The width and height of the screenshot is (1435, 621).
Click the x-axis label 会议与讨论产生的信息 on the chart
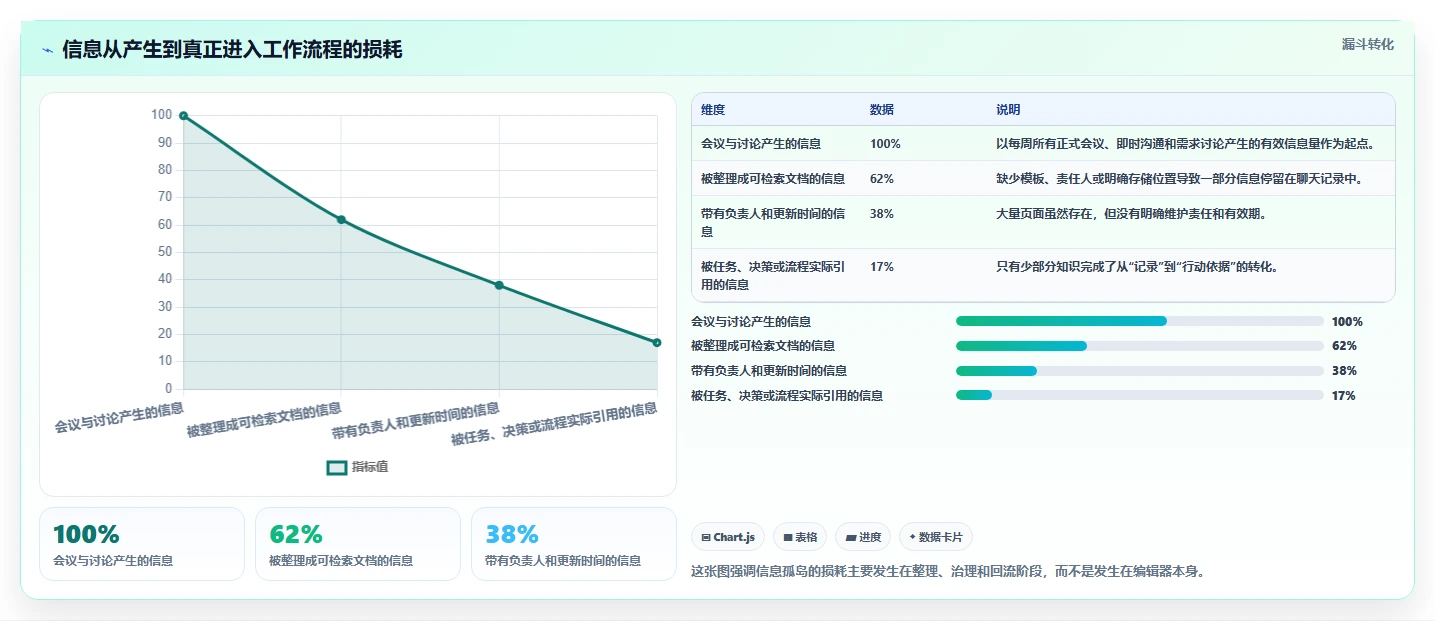[x=119, y=417]
